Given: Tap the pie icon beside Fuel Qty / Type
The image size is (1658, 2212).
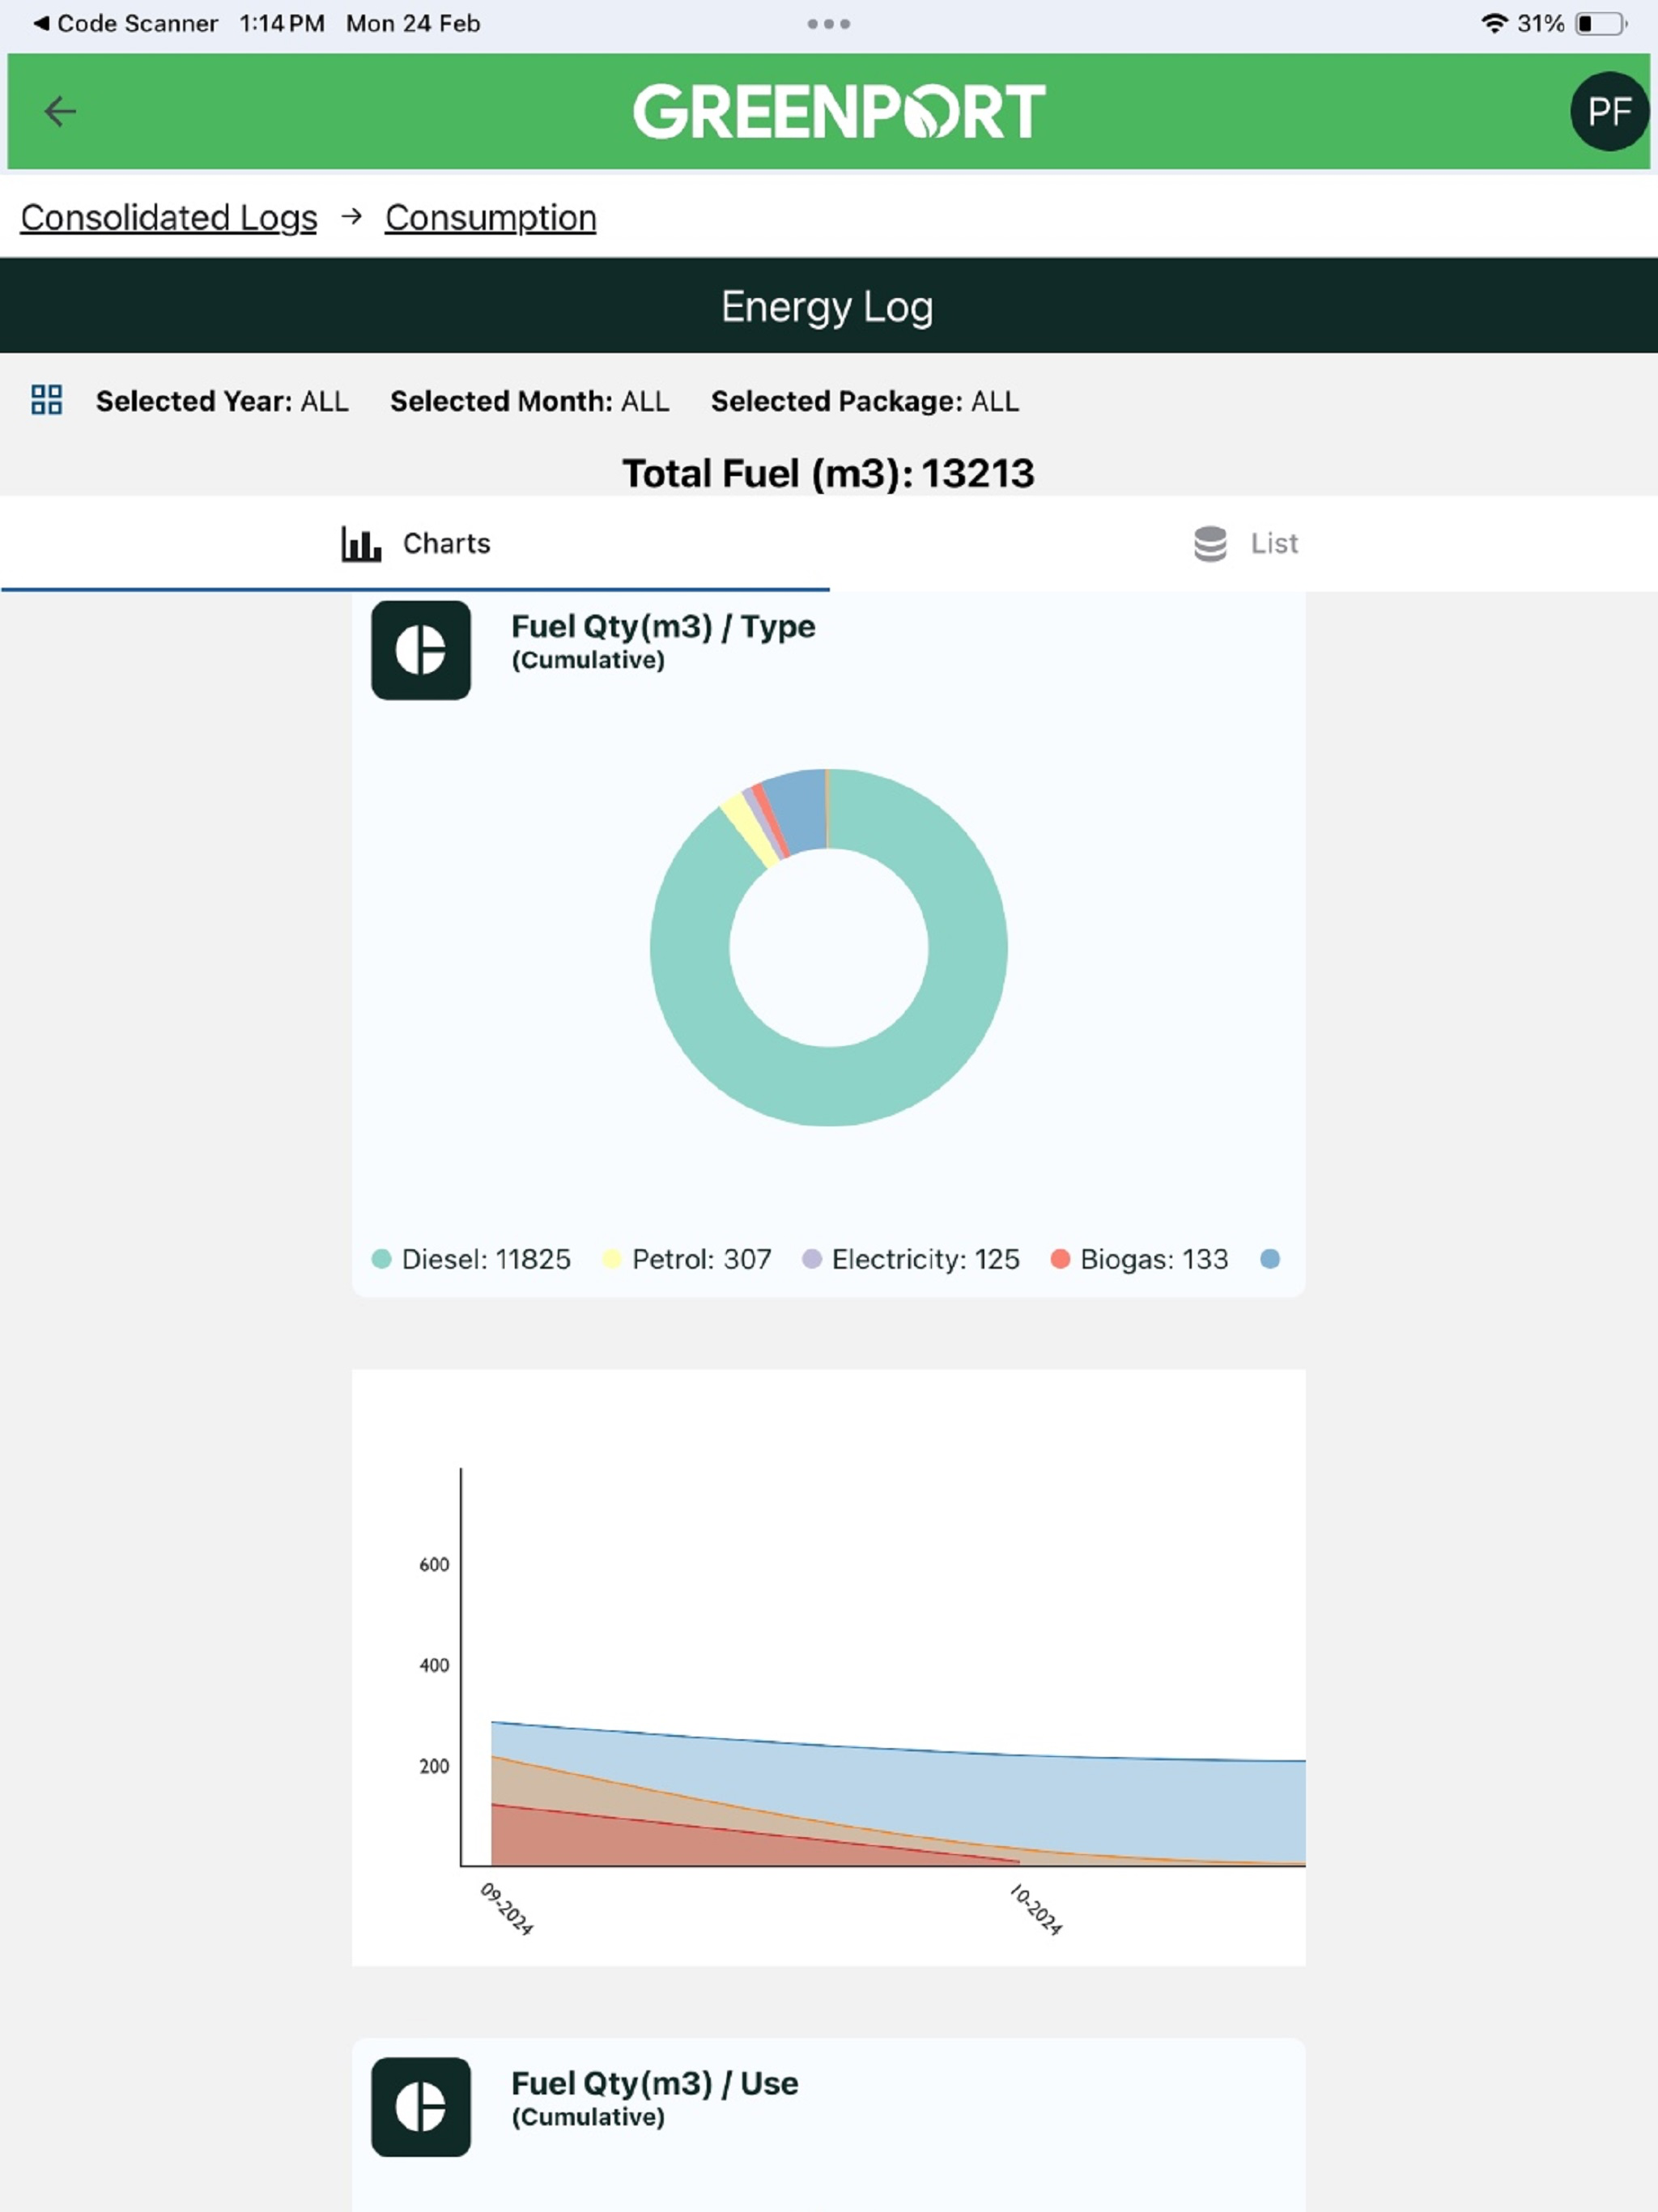Looking at the screenshot, I should [x=421, y=650].
